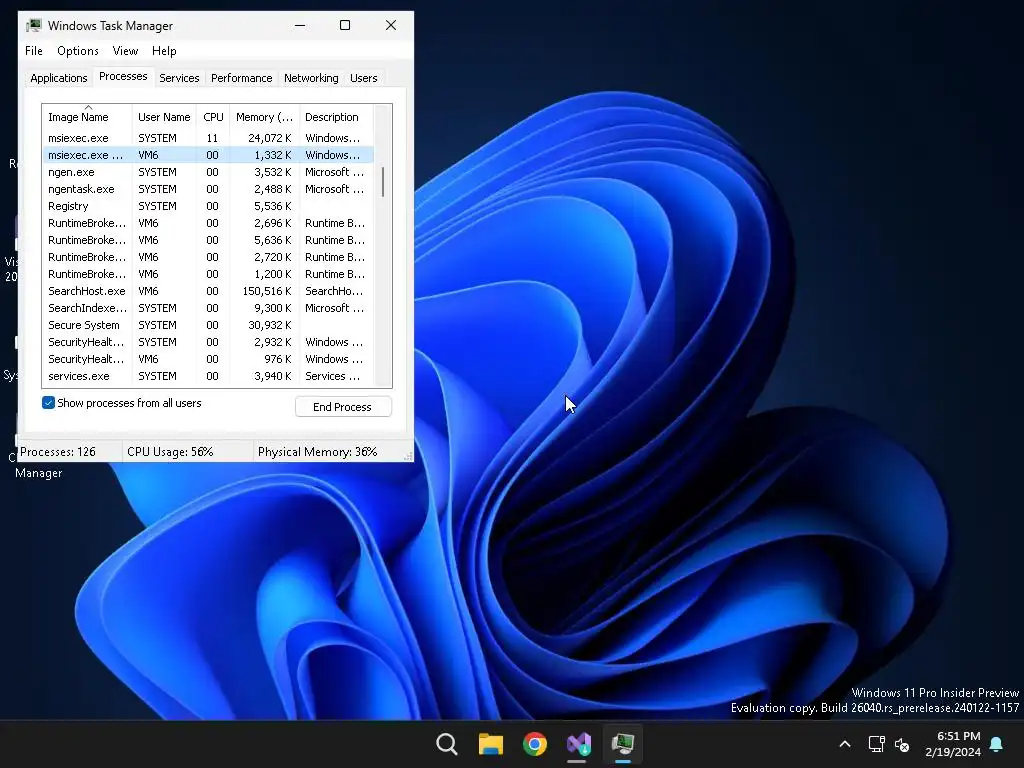Open the Options menu
This screenshot has height=768, width=1024.
78,51
